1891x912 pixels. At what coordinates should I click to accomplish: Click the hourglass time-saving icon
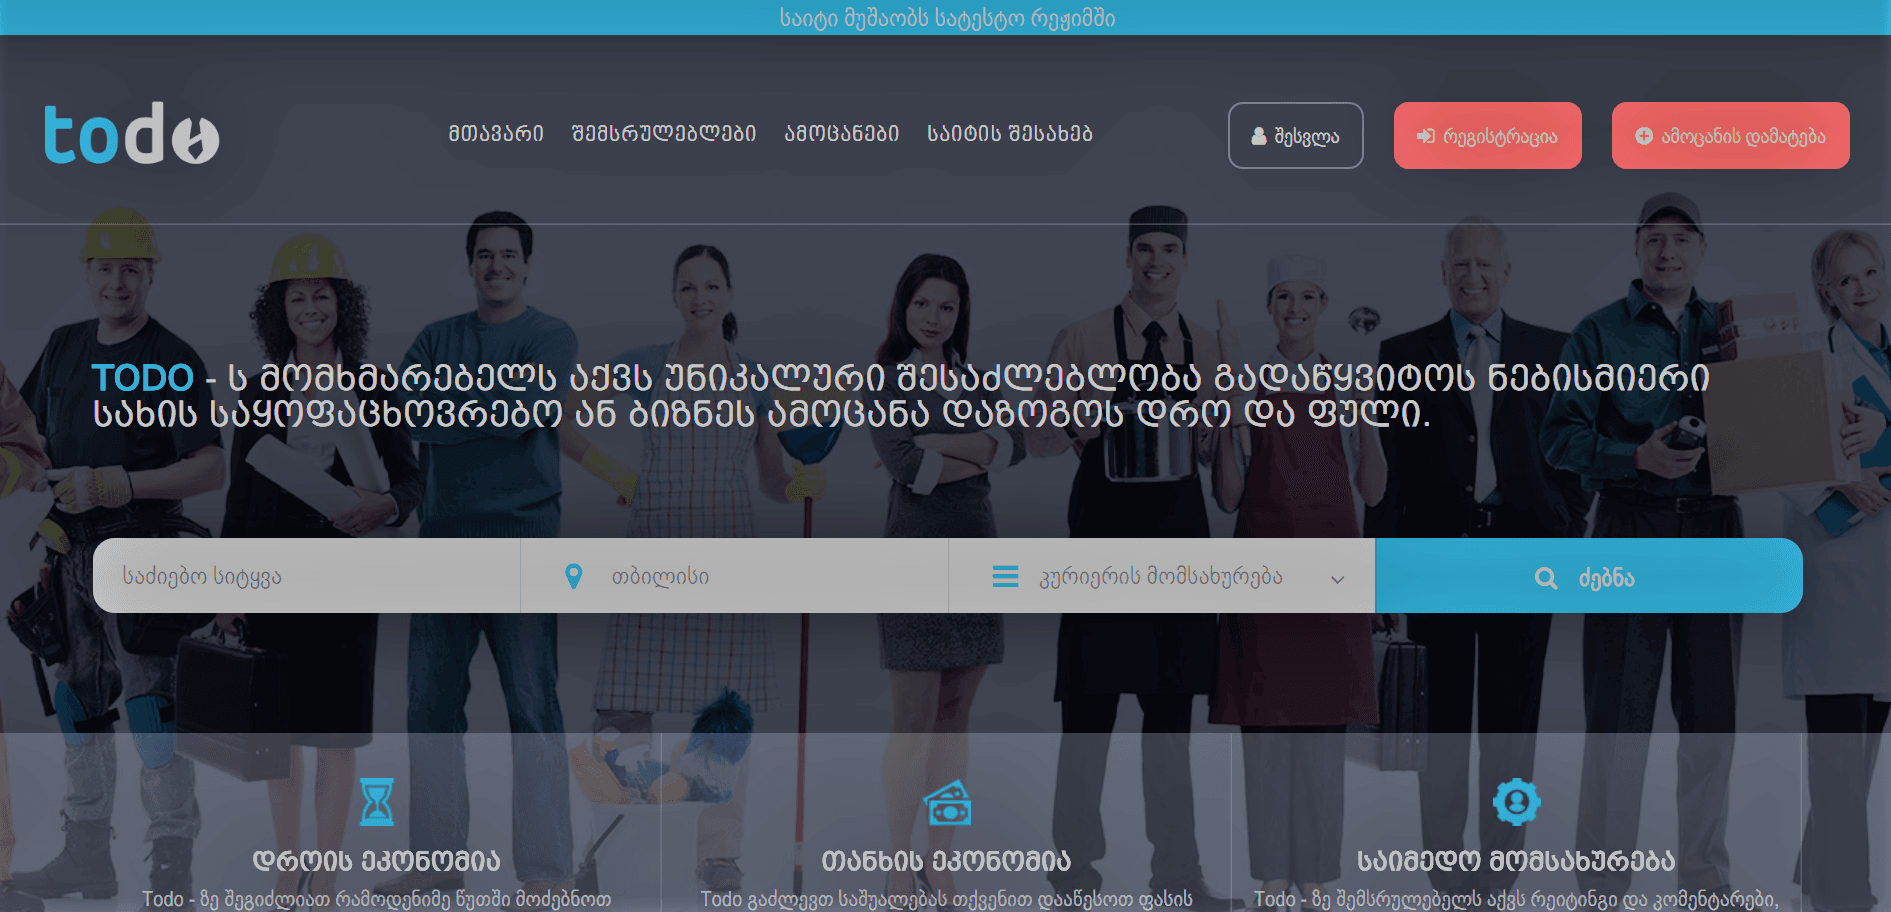(x=377, y=801)
